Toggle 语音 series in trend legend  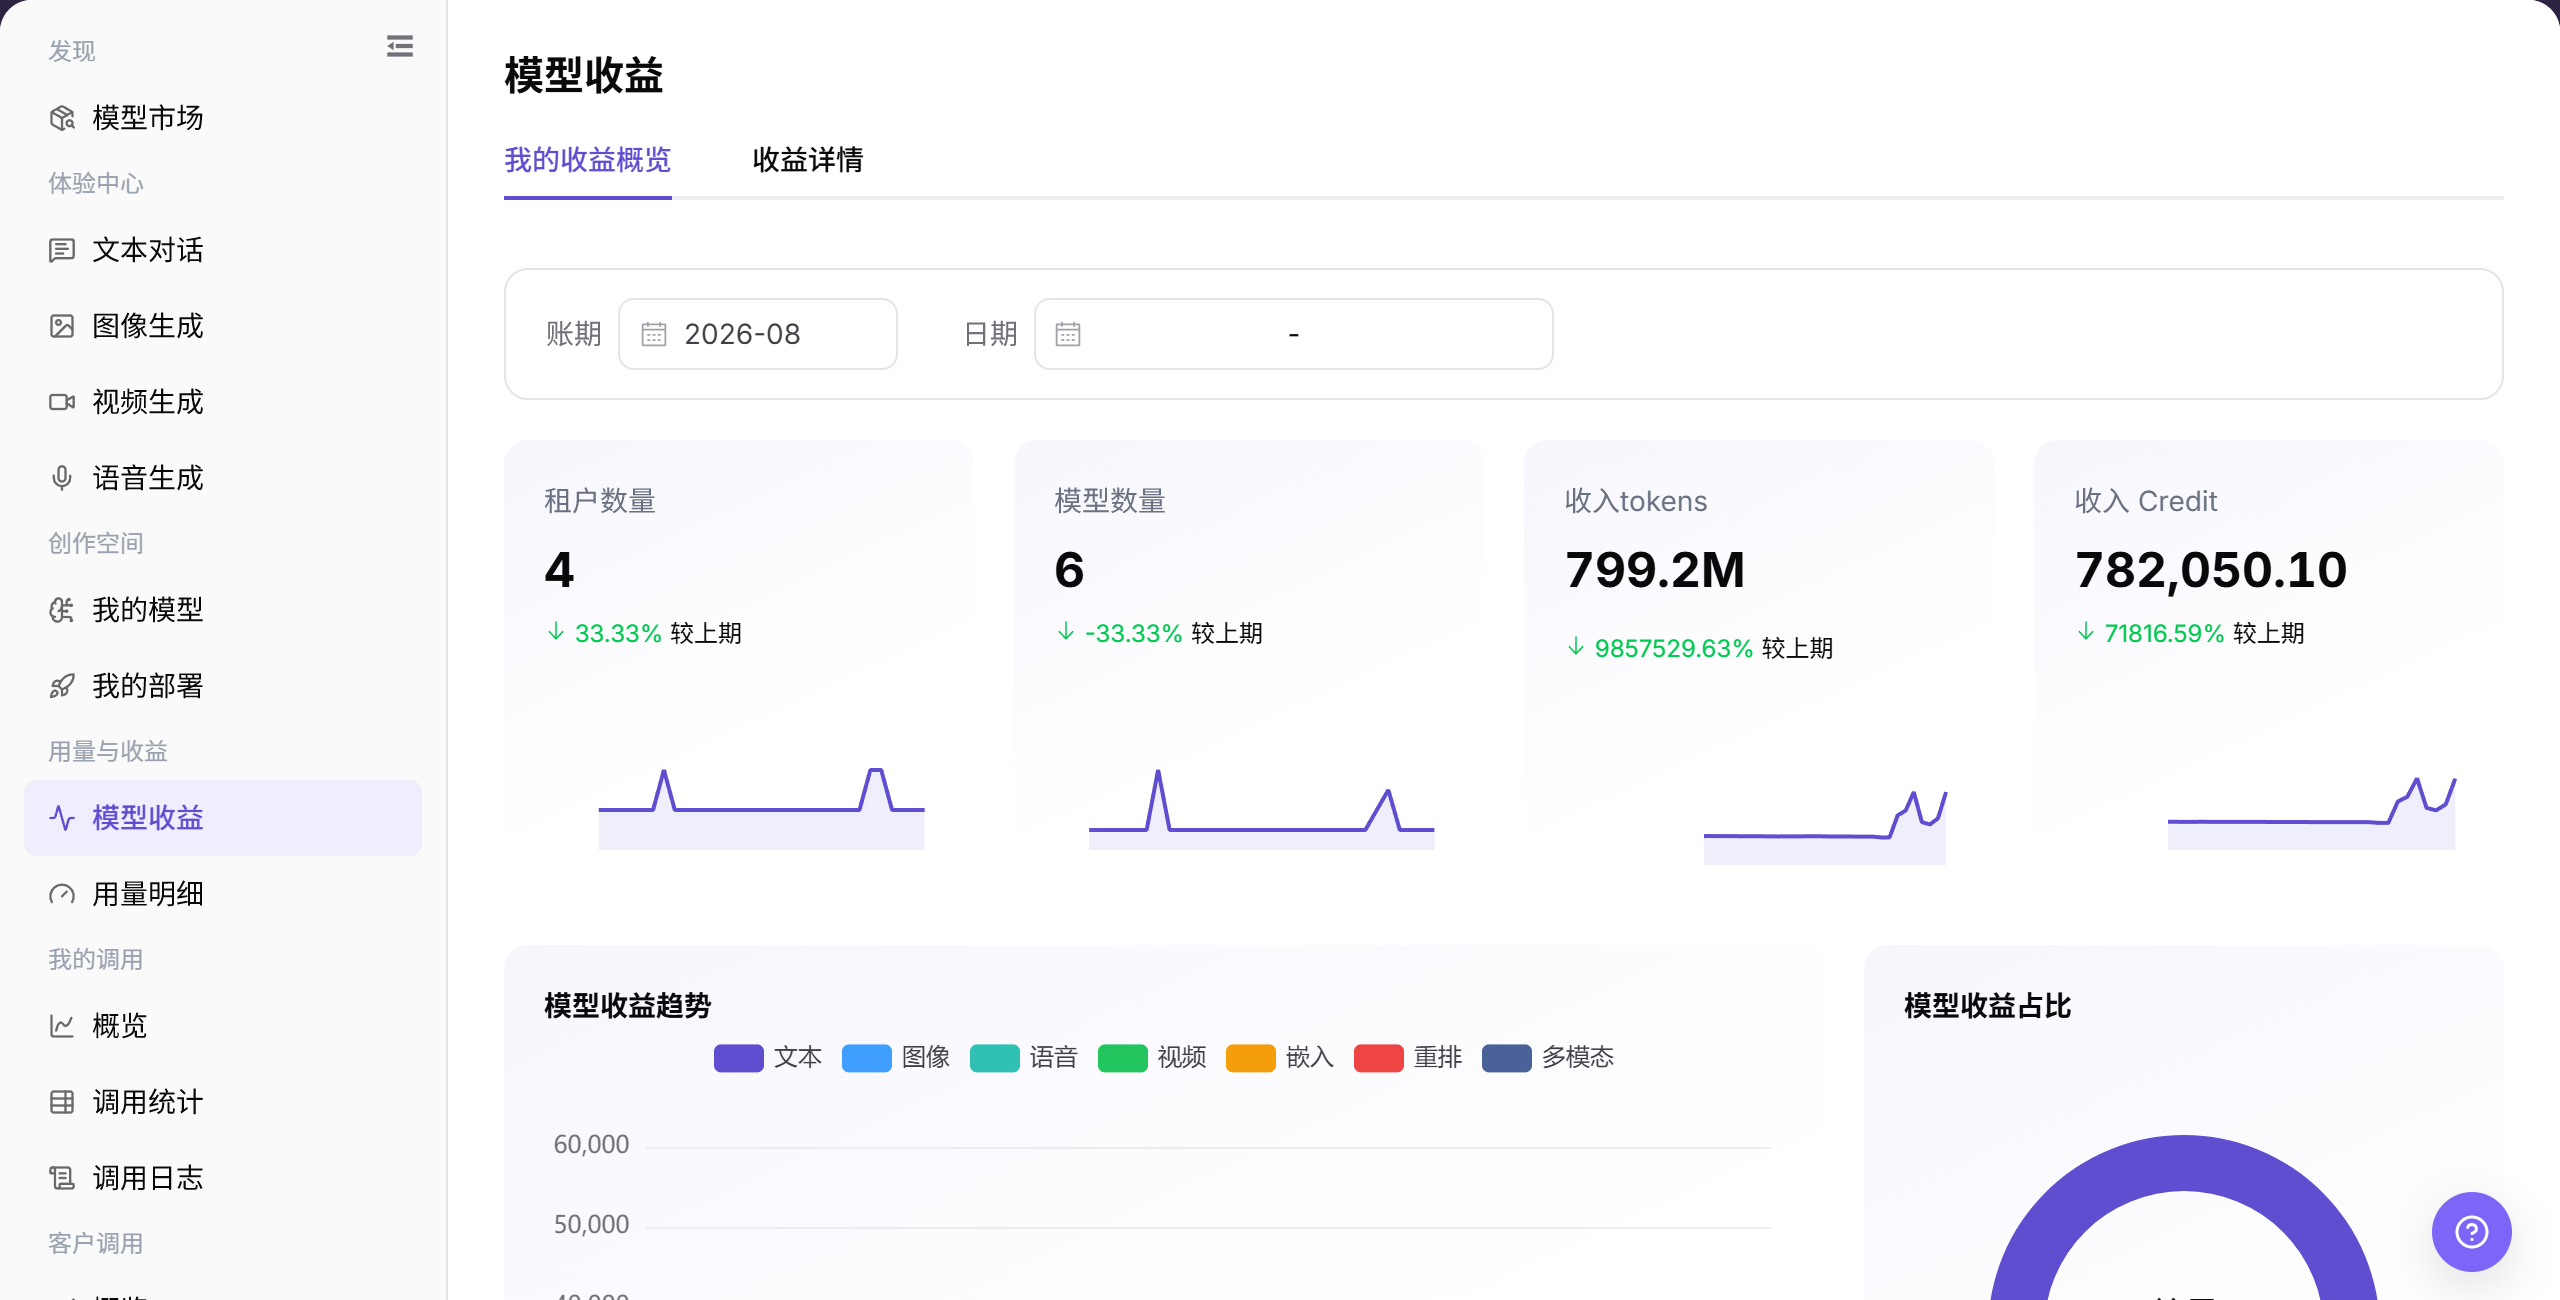tap(1024, 1058)
